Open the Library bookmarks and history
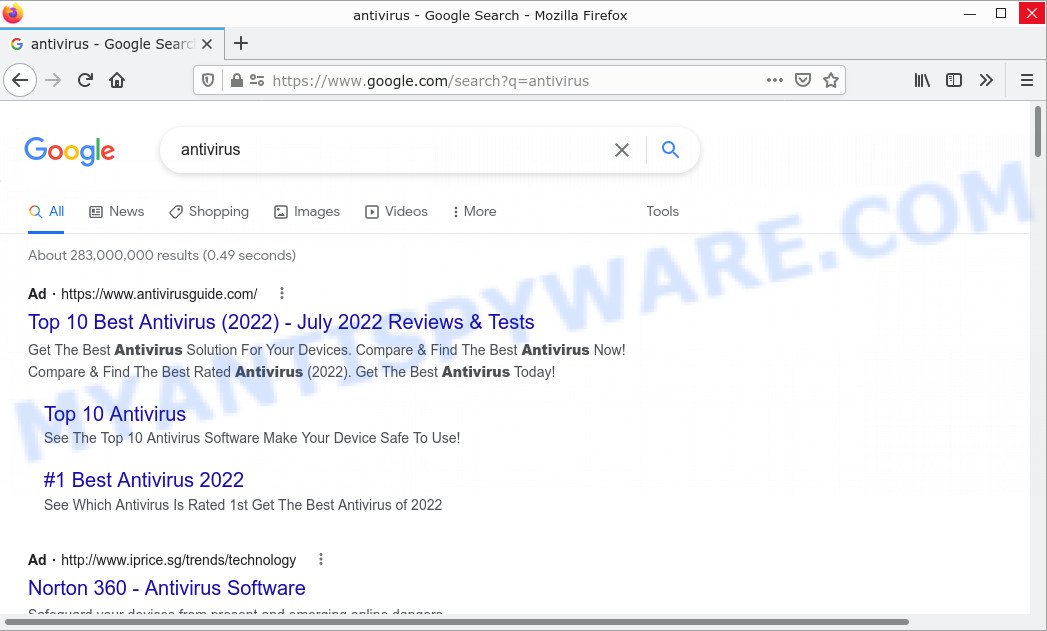1047x631 pixels. 922,80
